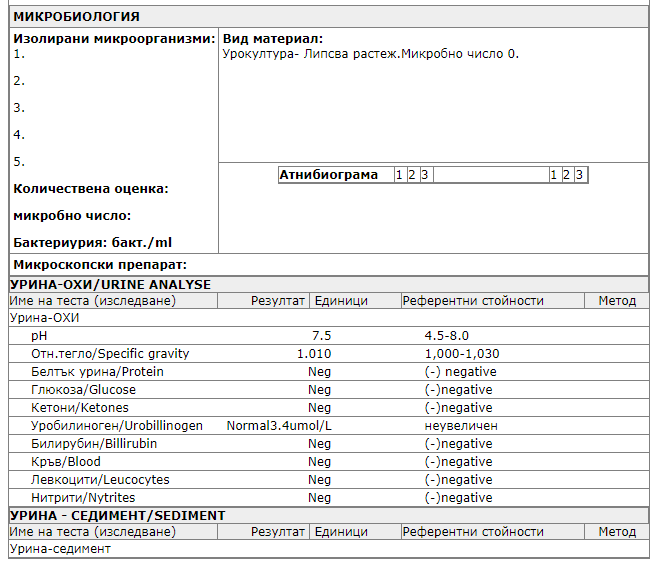670x570 pixels.
Task: Click the Кръв/Blood test name
Action: (66, 462)
